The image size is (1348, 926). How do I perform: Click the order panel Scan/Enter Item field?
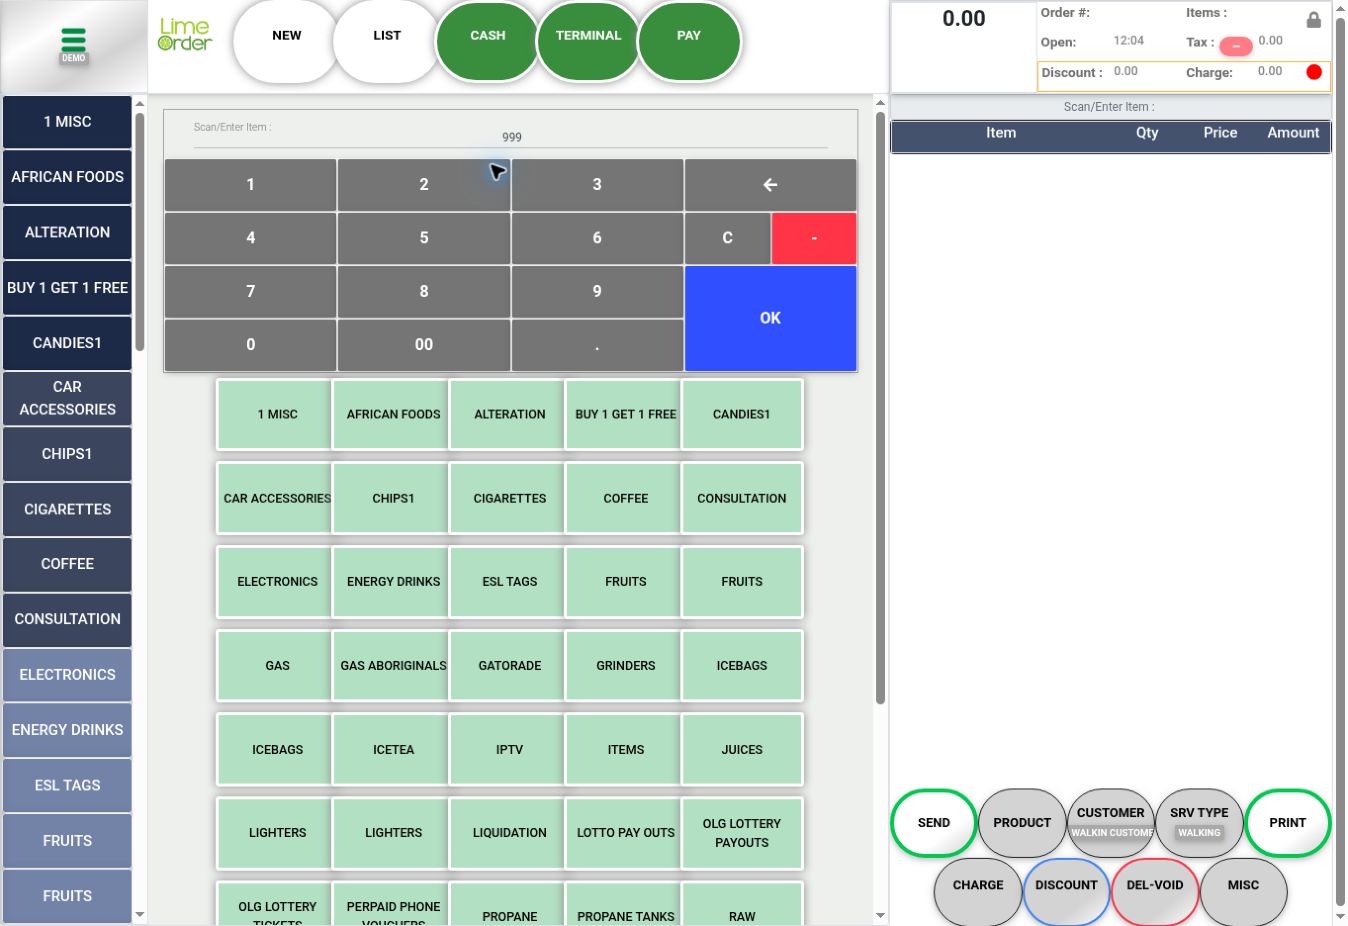1110,107
